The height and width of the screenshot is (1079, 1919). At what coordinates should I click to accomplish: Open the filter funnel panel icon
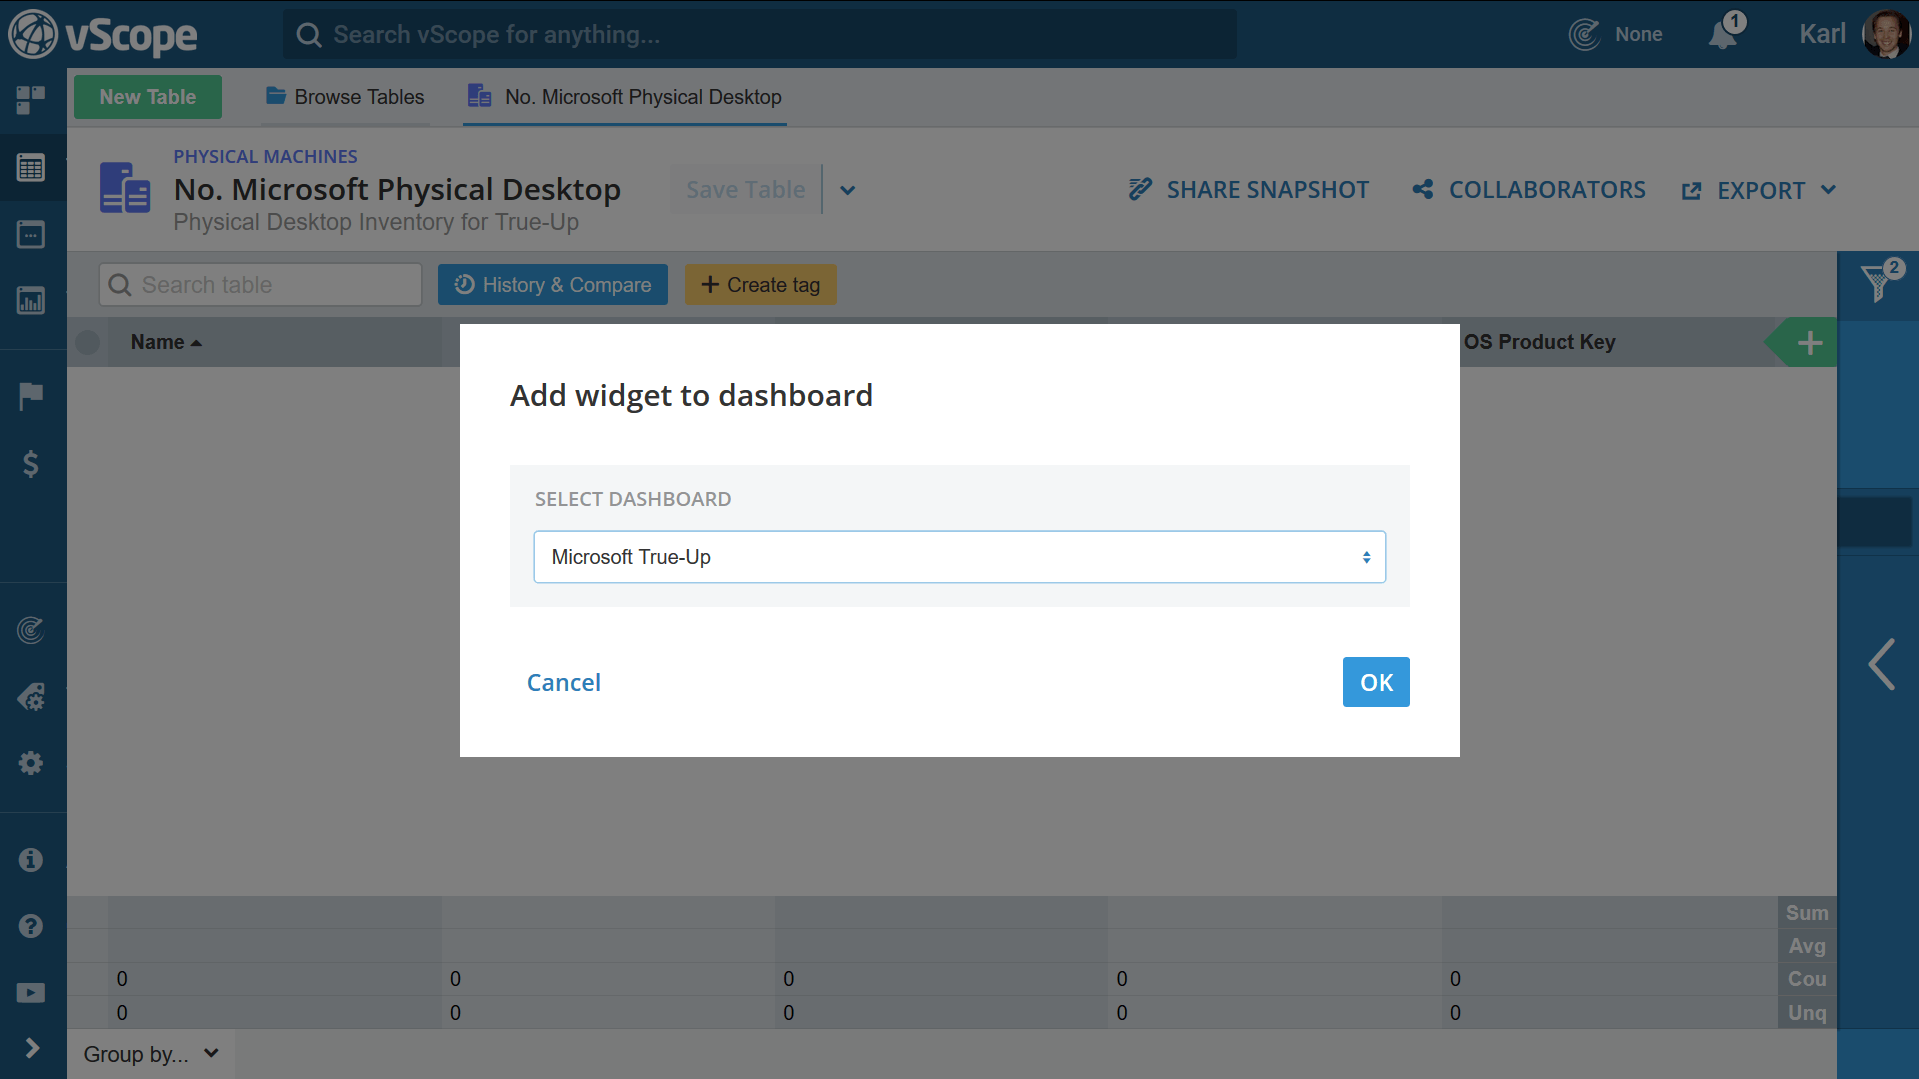[x=1877, y=285]
